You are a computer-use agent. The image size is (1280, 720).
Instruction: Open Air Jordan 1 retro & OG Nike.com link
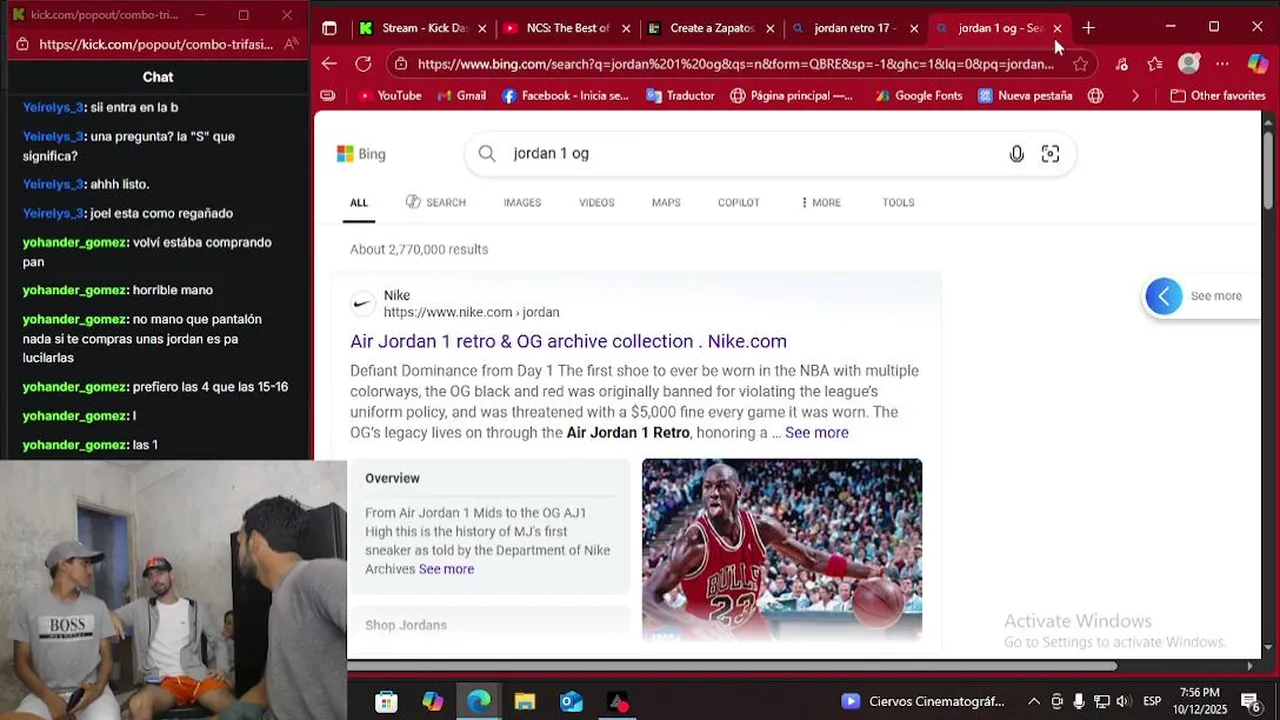[x=568, y=341]
